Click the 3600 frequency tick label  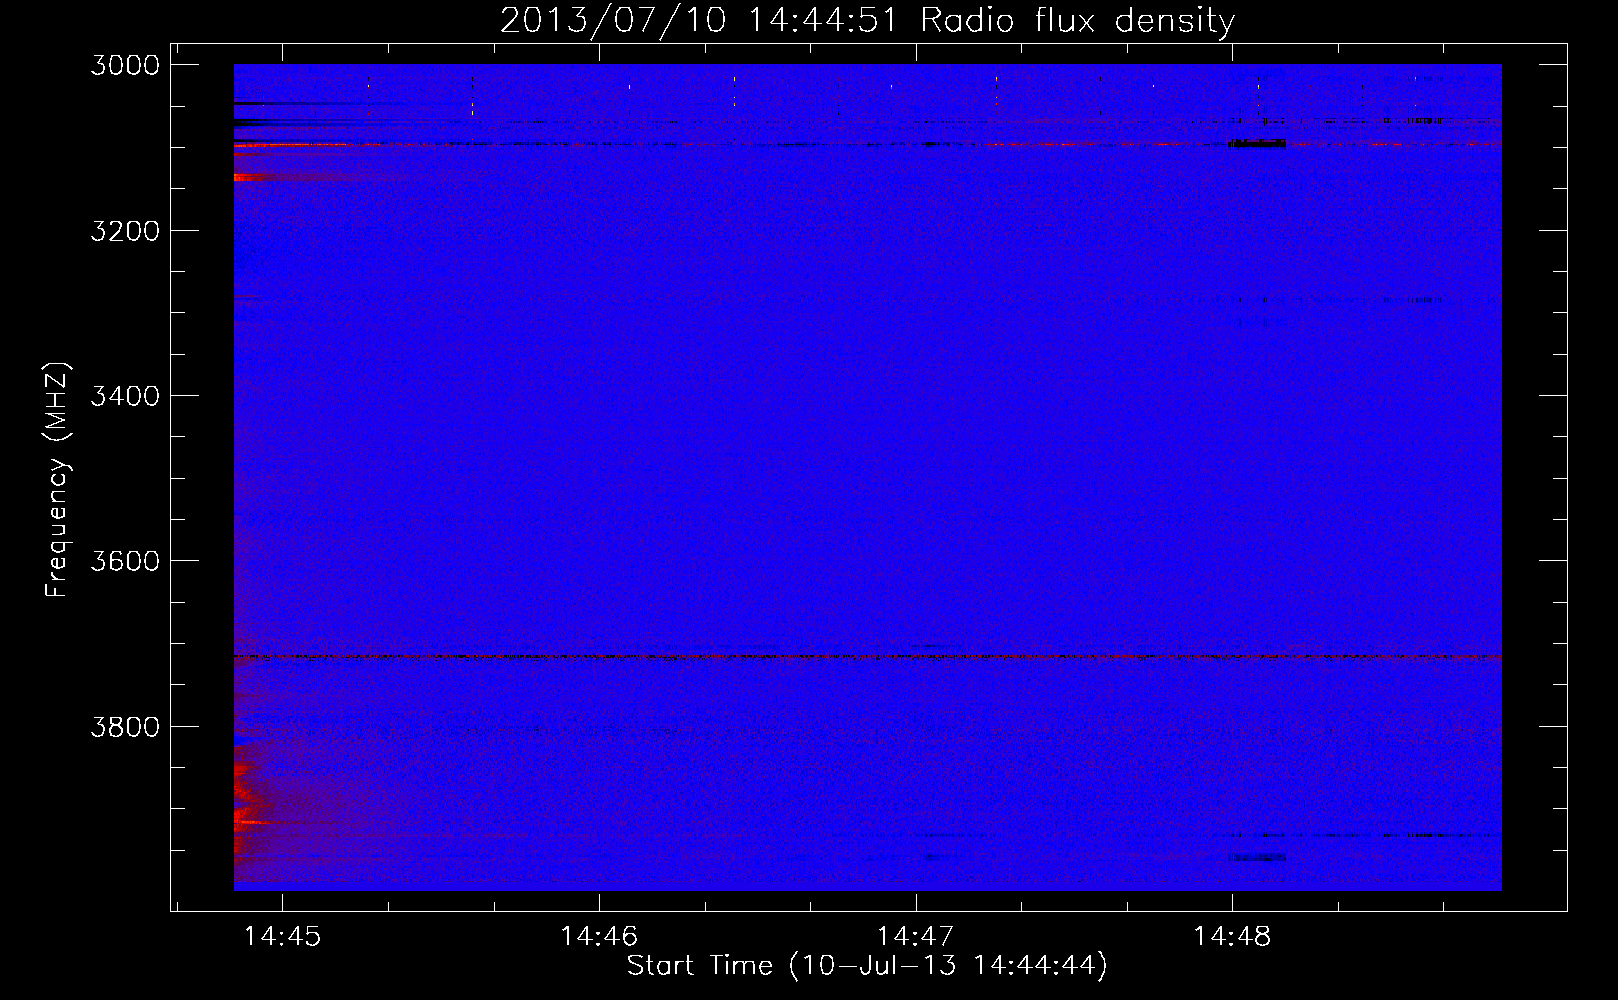click(x=125, y=561)
